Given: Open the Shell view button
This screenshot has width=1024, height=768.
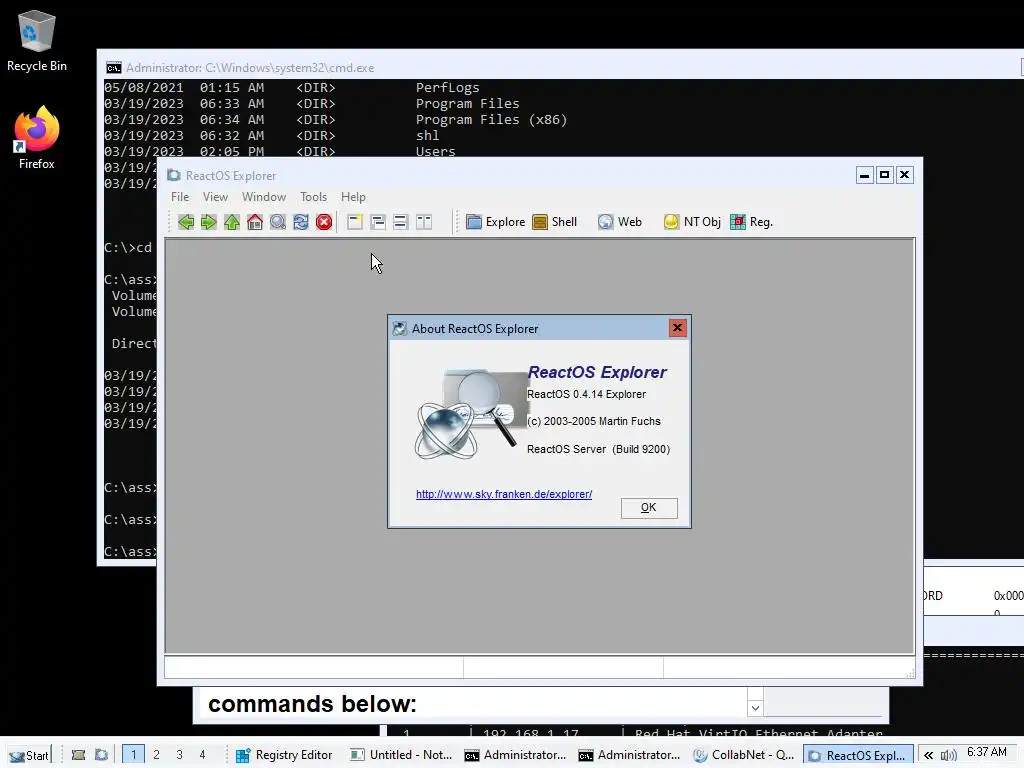Looking at the screenshot, I should (554, 222).
